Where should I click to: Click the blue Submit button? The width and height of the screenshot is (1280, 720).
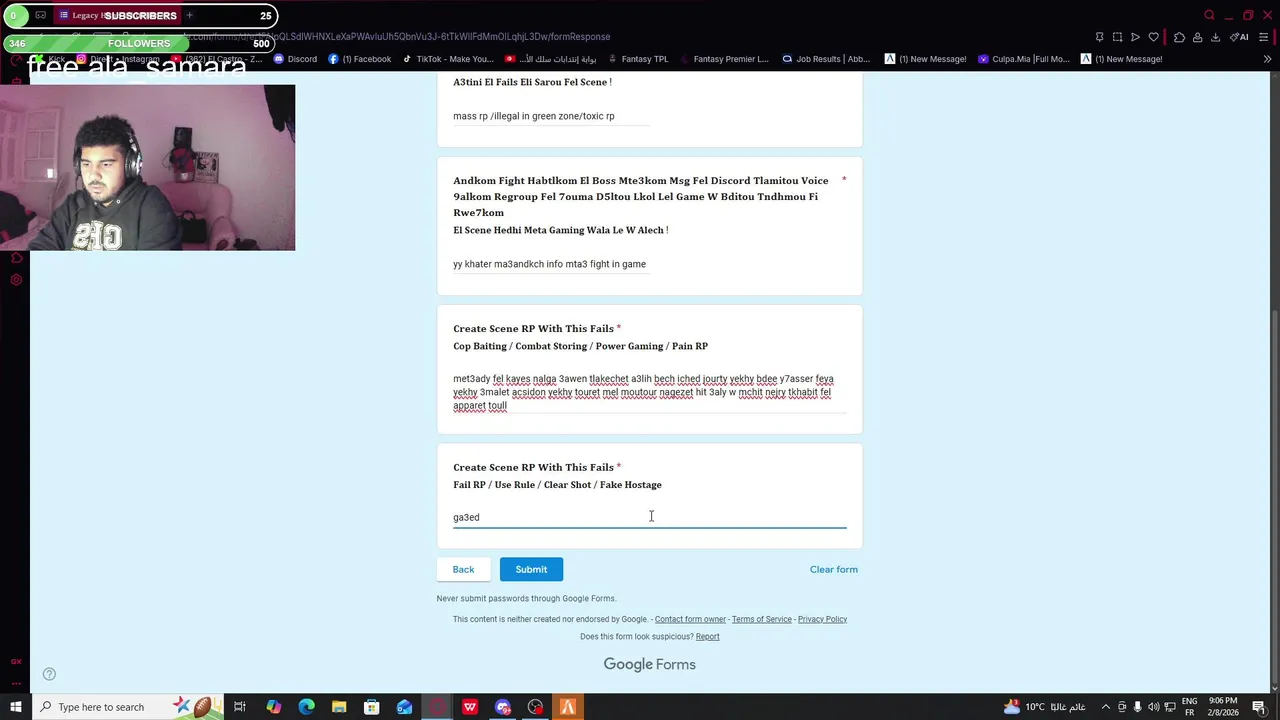531,569
